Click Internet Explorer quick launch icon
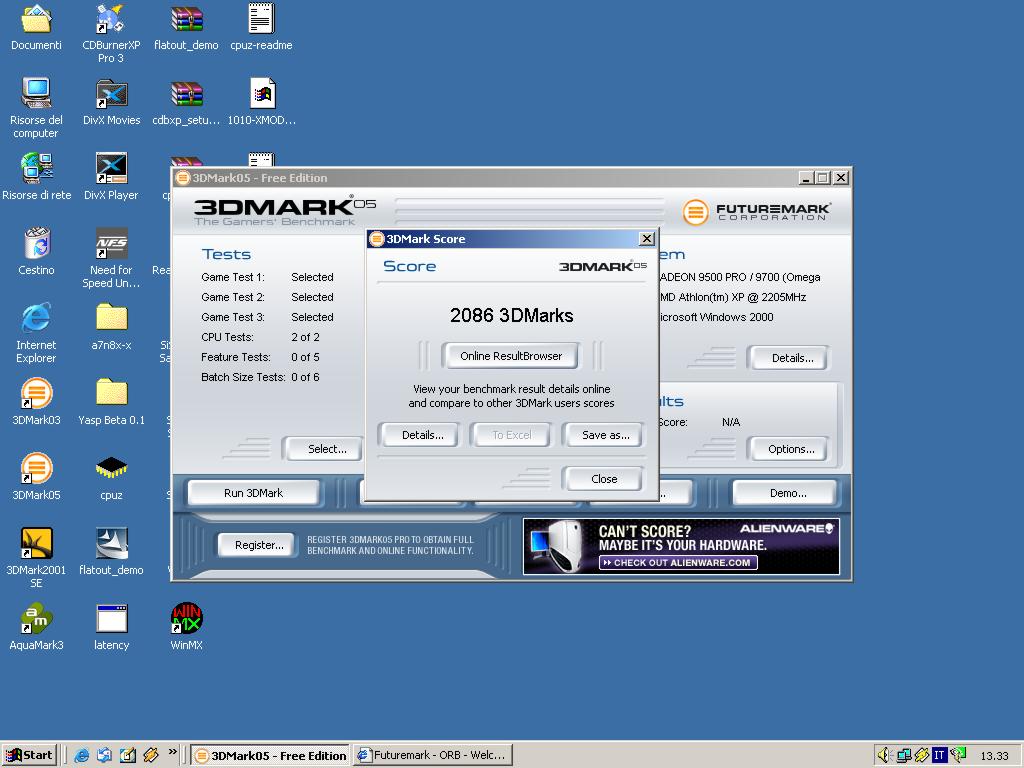The height and width of the screenshot is (768, 1024). pyautogui.click(x=82, y=756)
